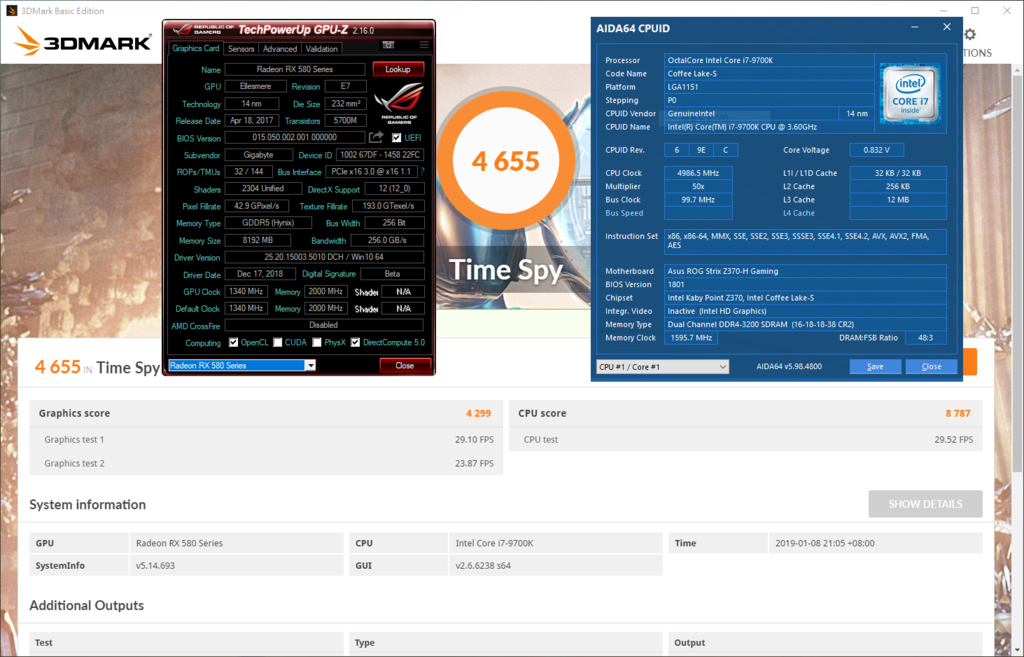Click the Intel Core i7 badge in AIDA64
The width and height of the screenshot is (1024, 657).
tap(910, 93)
